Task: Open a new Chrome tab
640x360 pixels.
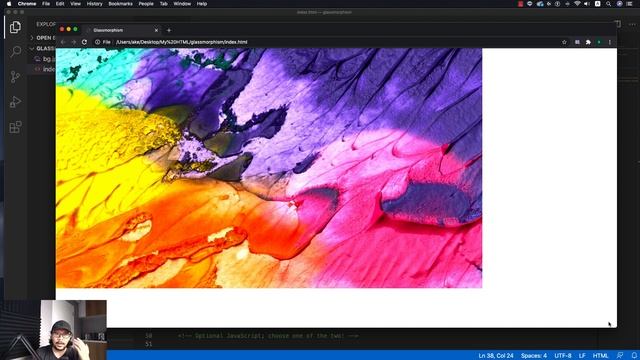Action: 169,30
